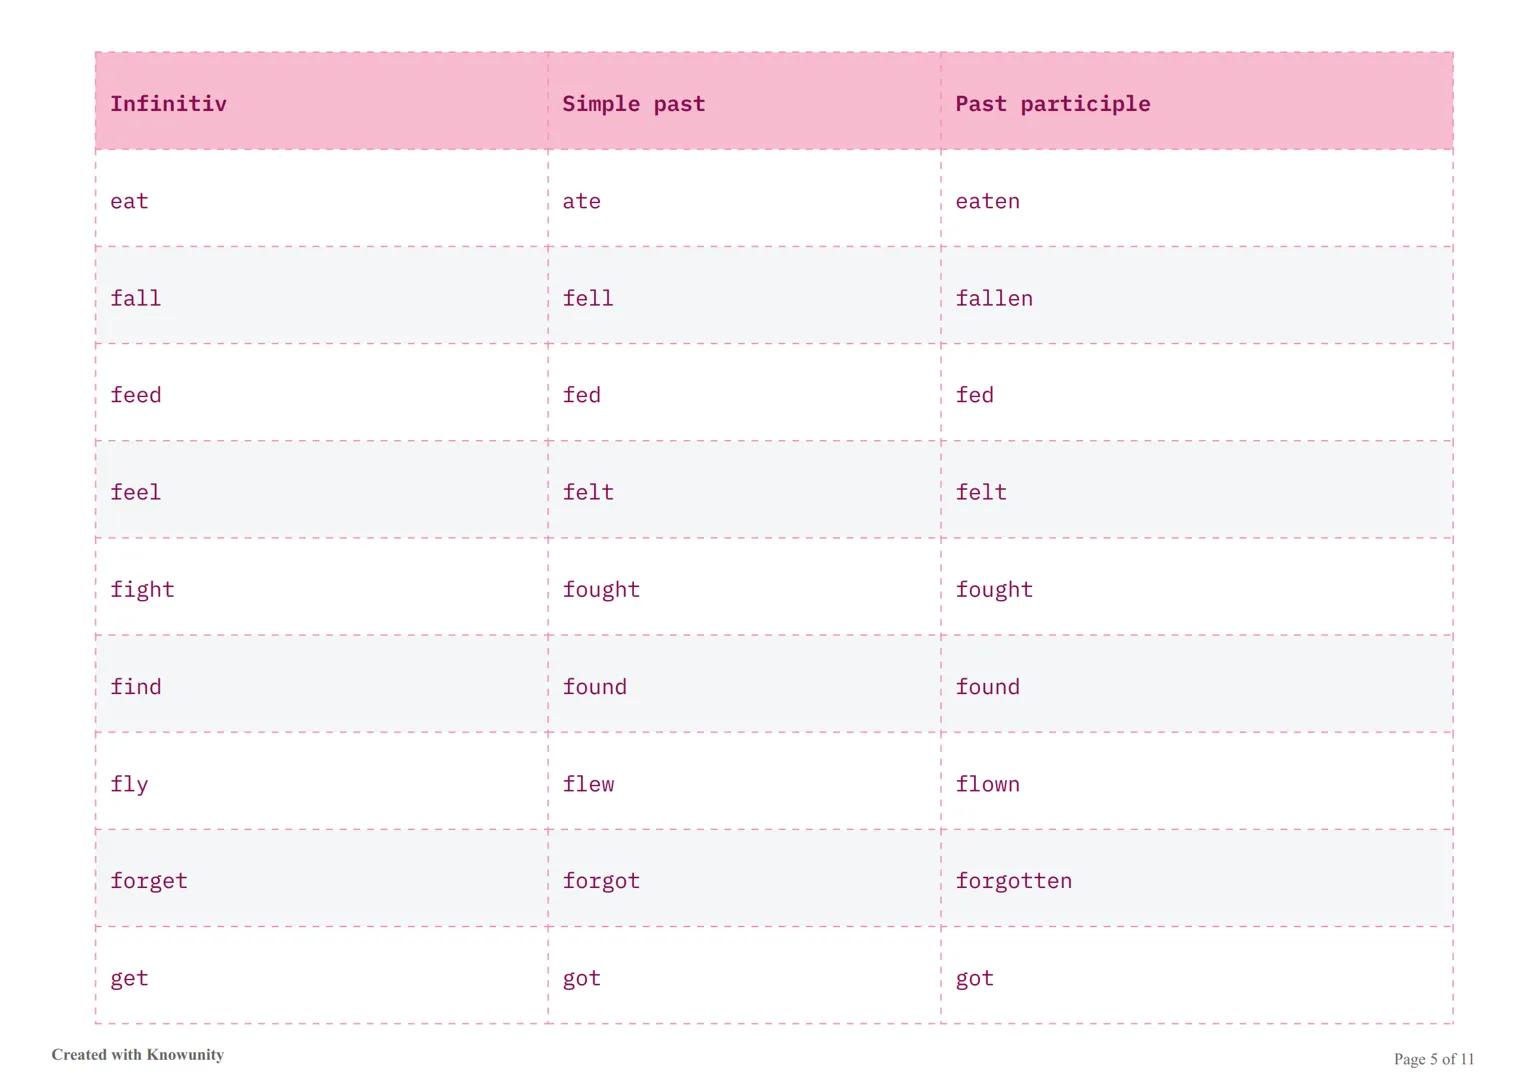Click the "Past participle" column header

tap(1052, 104)
